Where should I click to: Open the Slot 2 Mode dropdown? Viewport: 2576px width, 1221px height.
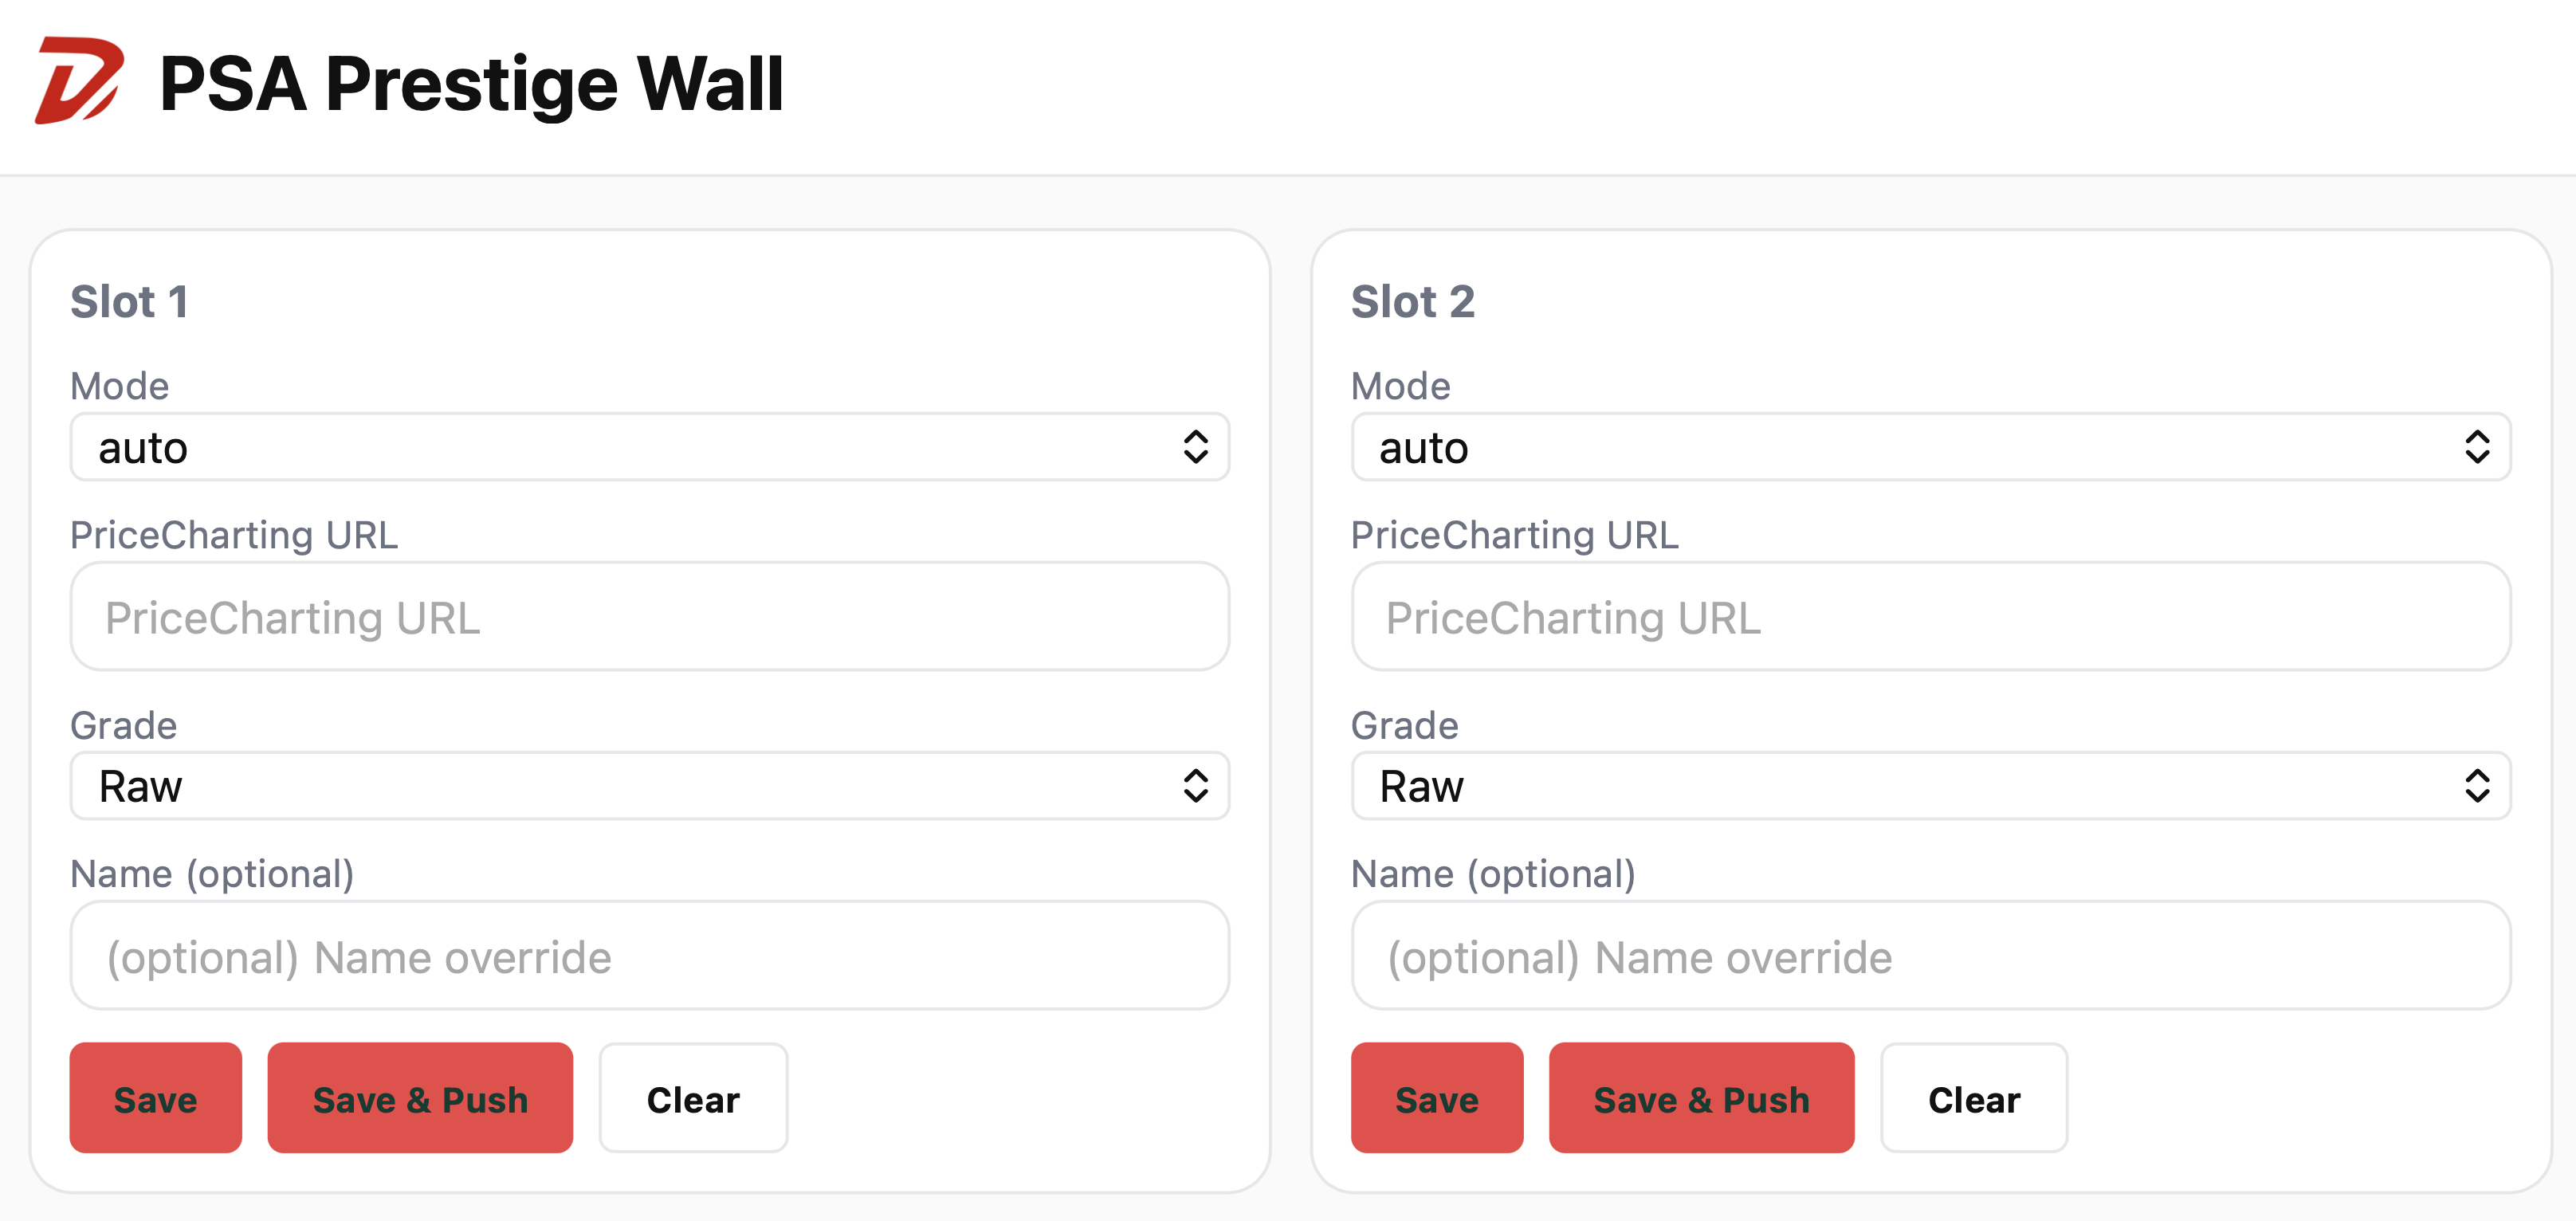[x=1929, y=447]
